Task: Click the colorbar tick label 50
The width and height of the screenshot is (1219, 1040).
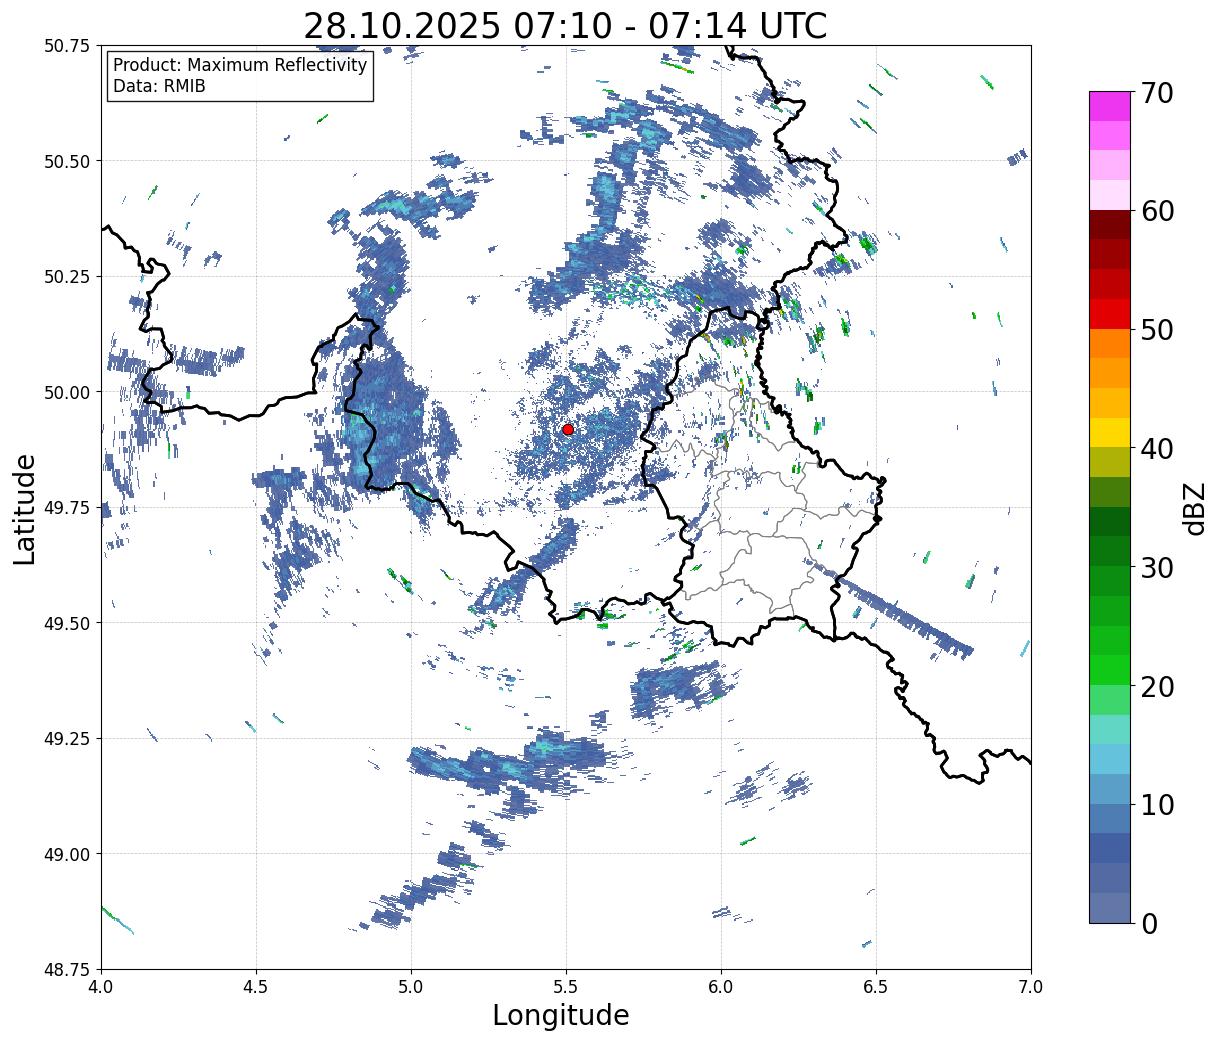Action: tap(1157, 330)
